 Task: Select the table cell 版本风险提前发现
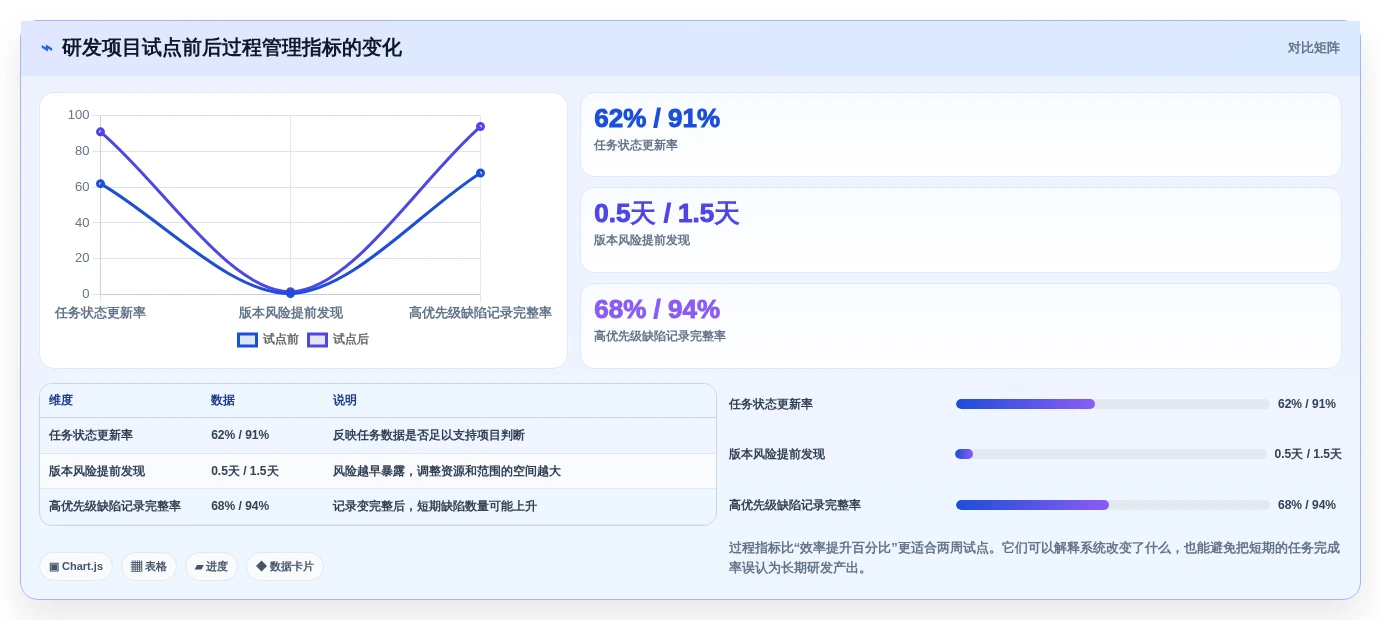pyautogui.click(x=97, y=471)
